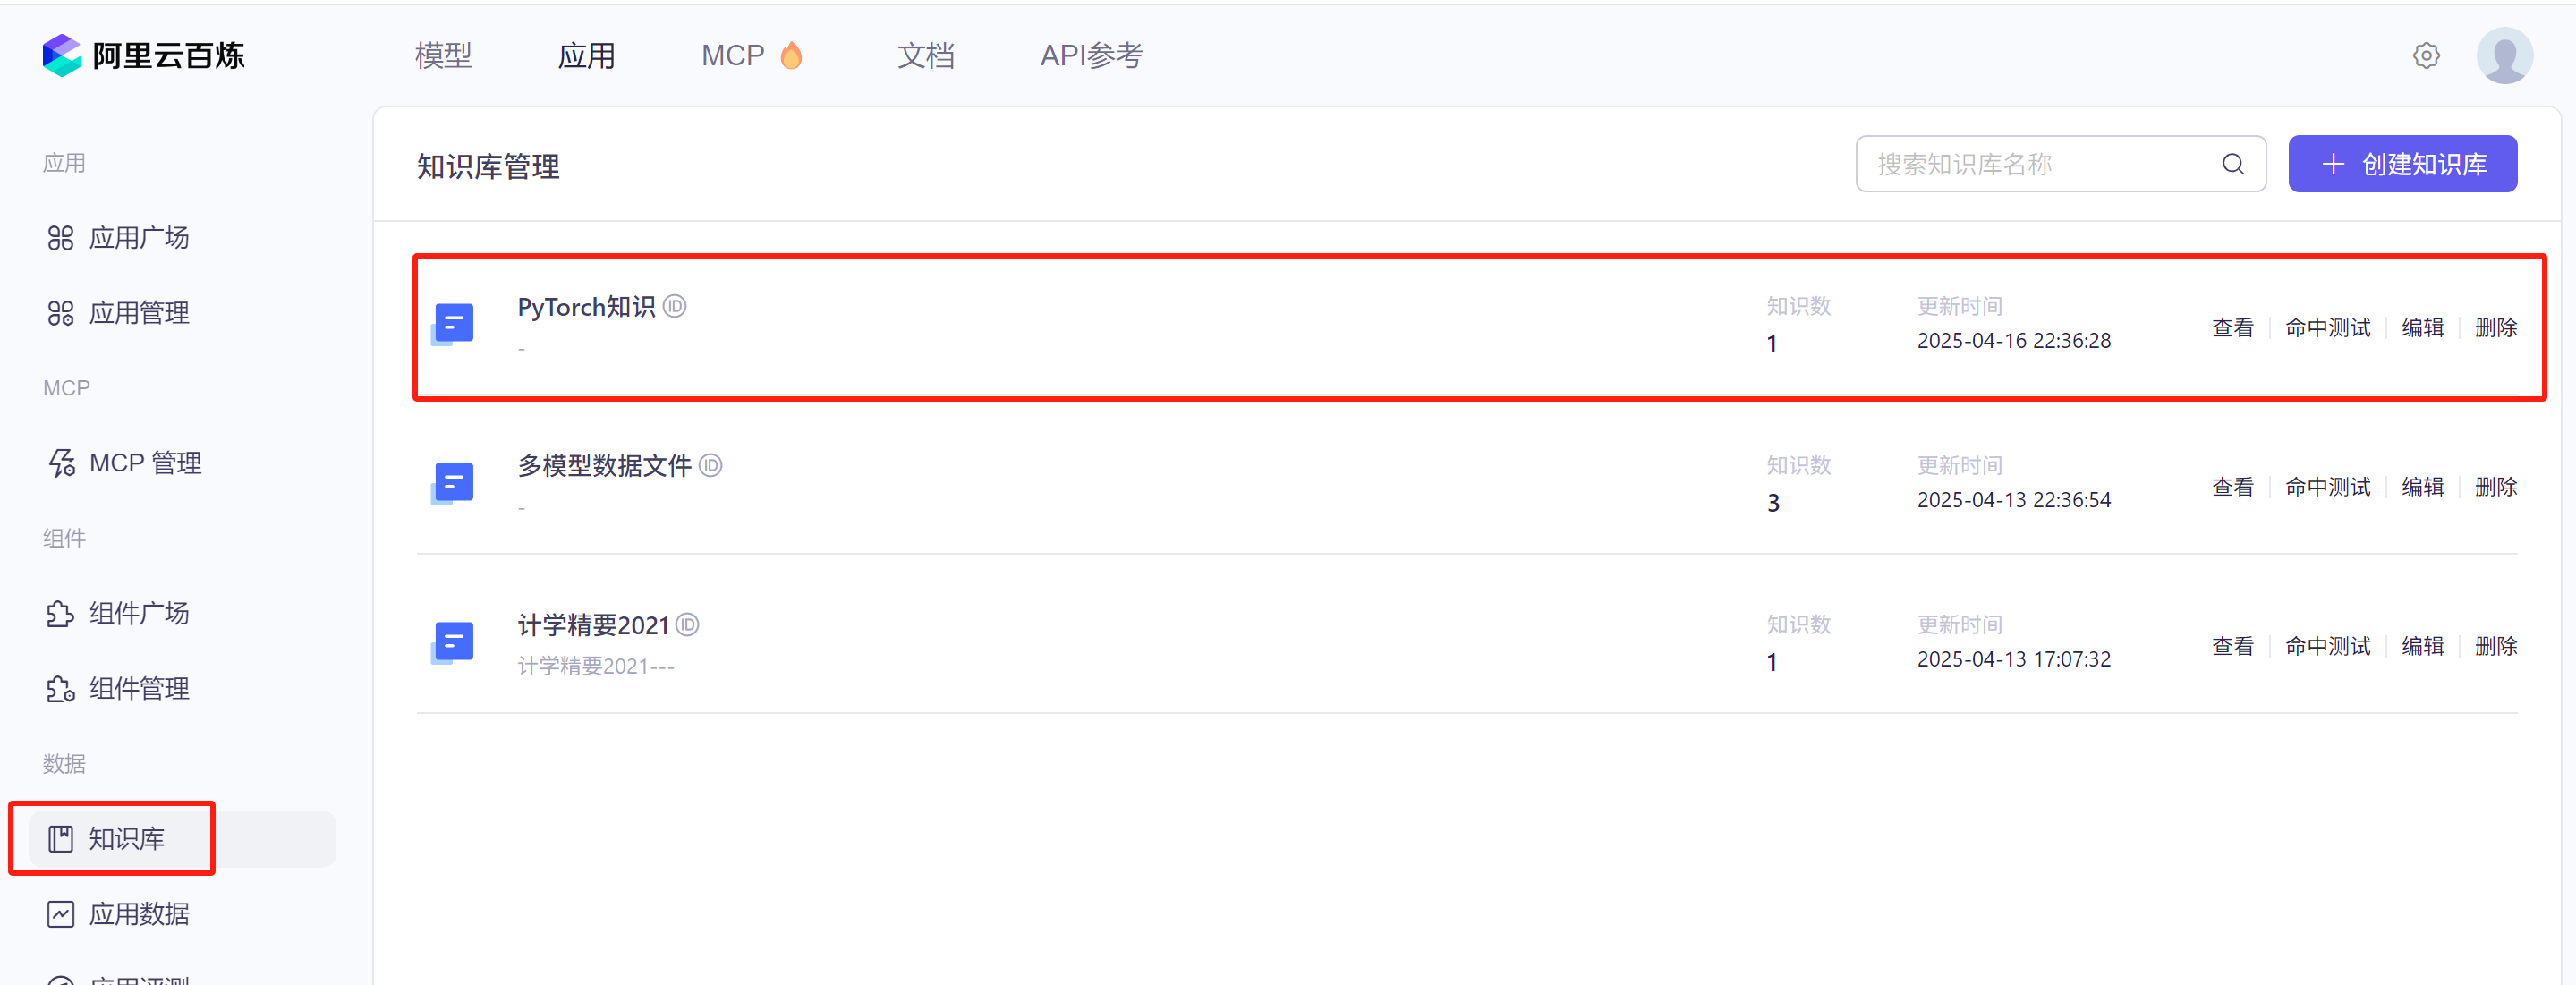Delete the 计学精要2021 knowledge base
This screenshot has width=2576, height=985.
pos(2495,646)
